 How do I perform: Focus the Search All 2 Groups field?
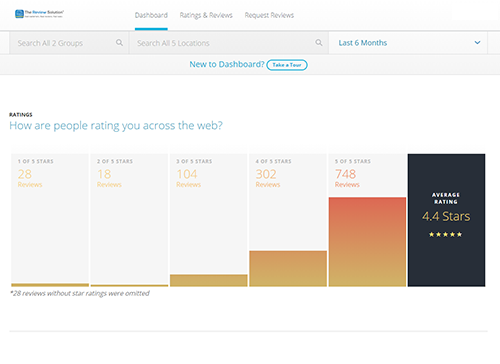pos(69,43)
